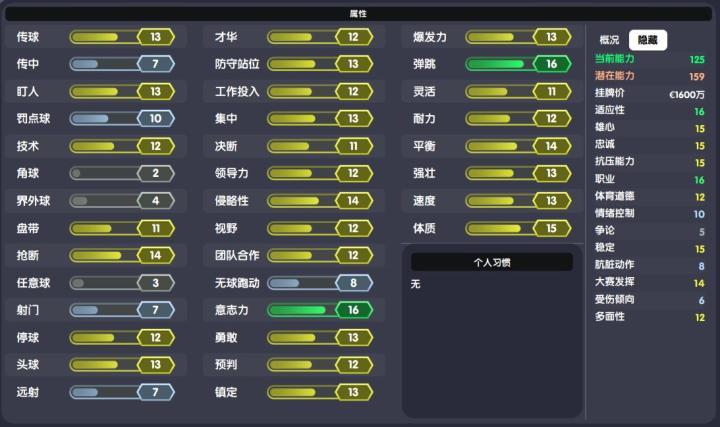720x427 pixels.
Task: Select the 传中 hexagon value badge
Action: coord(155,64)
